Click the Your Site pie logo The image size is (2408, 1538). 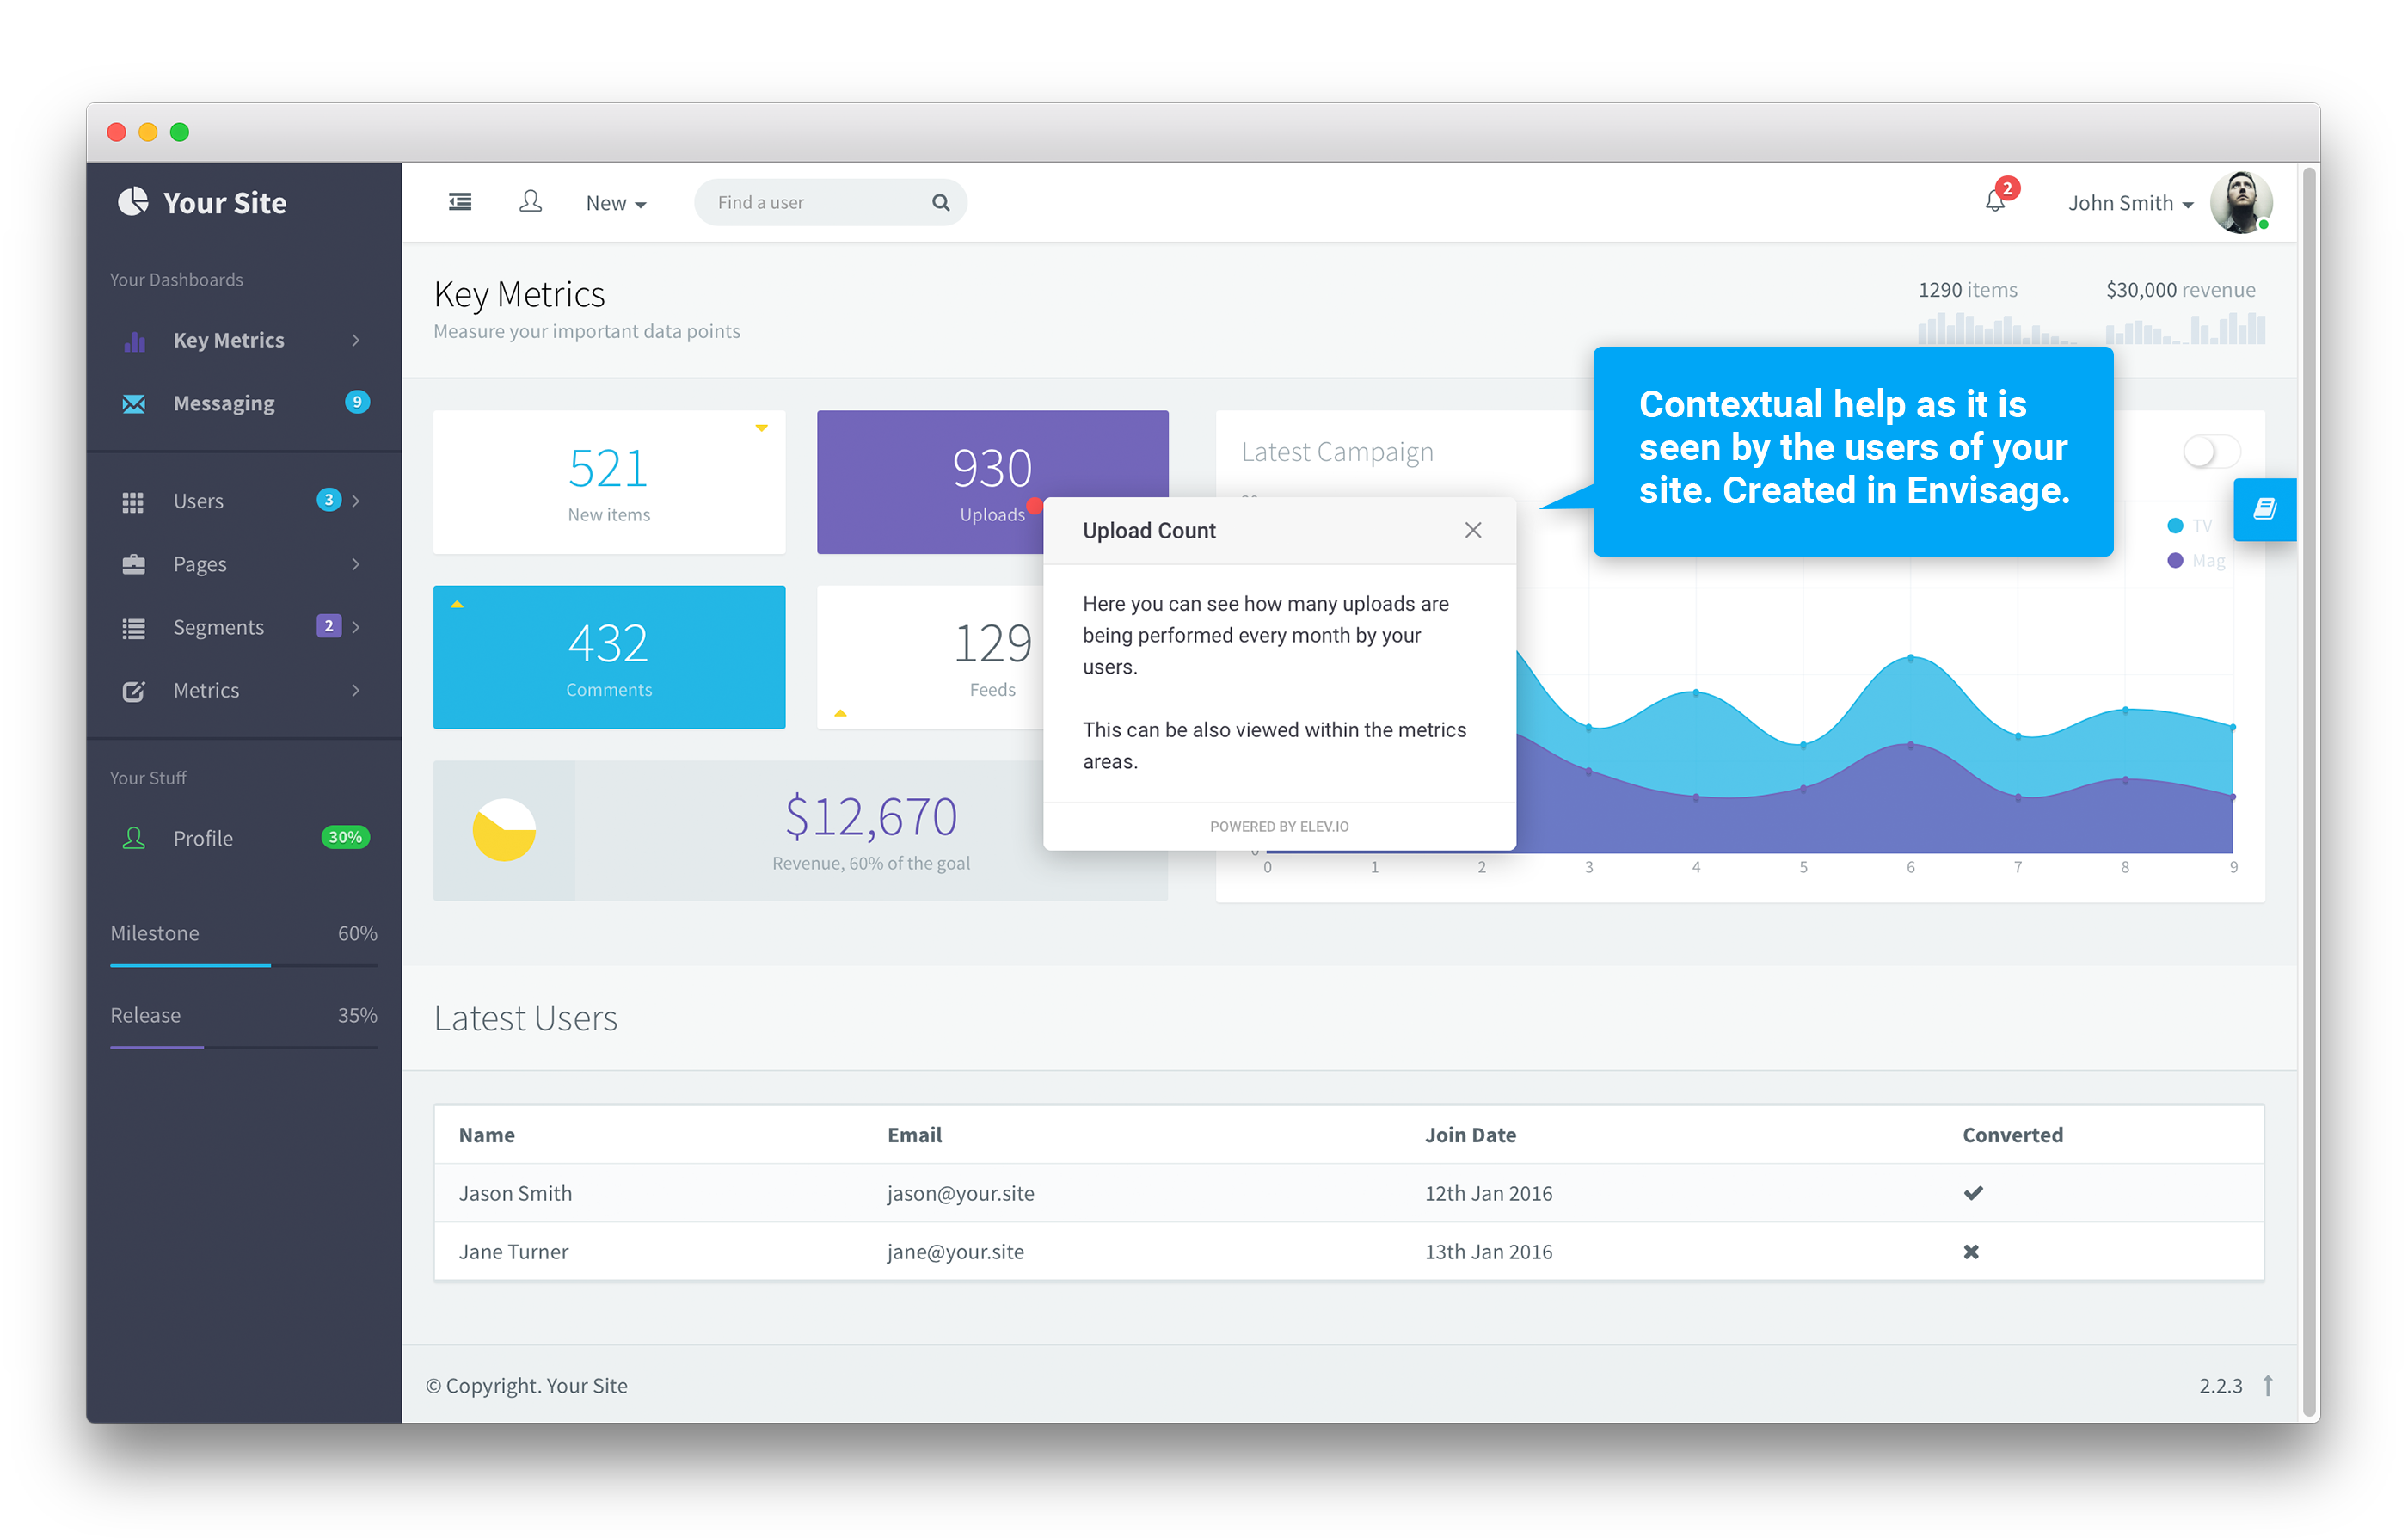(133, 202)
